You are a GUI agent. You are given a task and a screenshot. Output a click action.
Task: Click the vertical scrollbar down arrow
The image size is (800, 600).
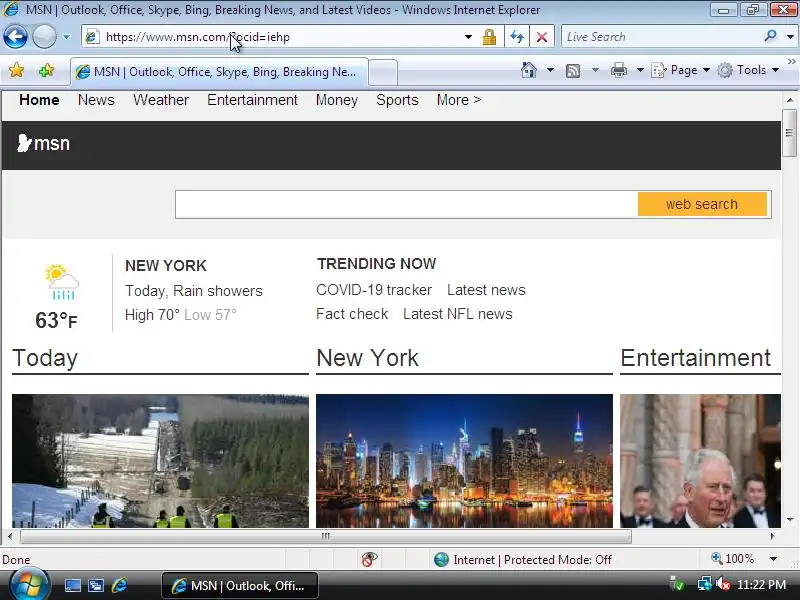790,520
